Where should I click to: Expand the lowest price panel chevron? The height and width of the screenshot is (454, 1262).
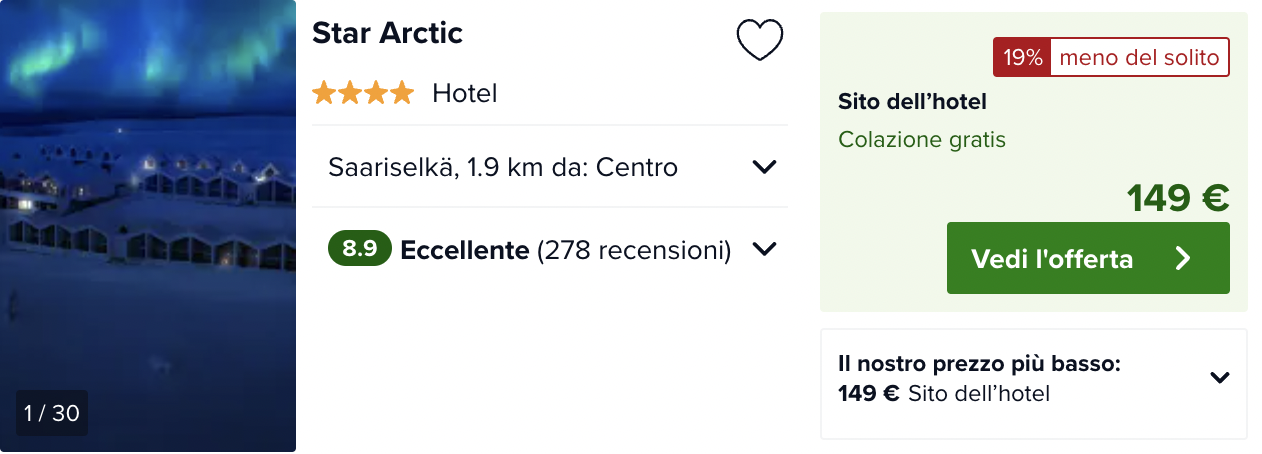[x=1219, y=378]
